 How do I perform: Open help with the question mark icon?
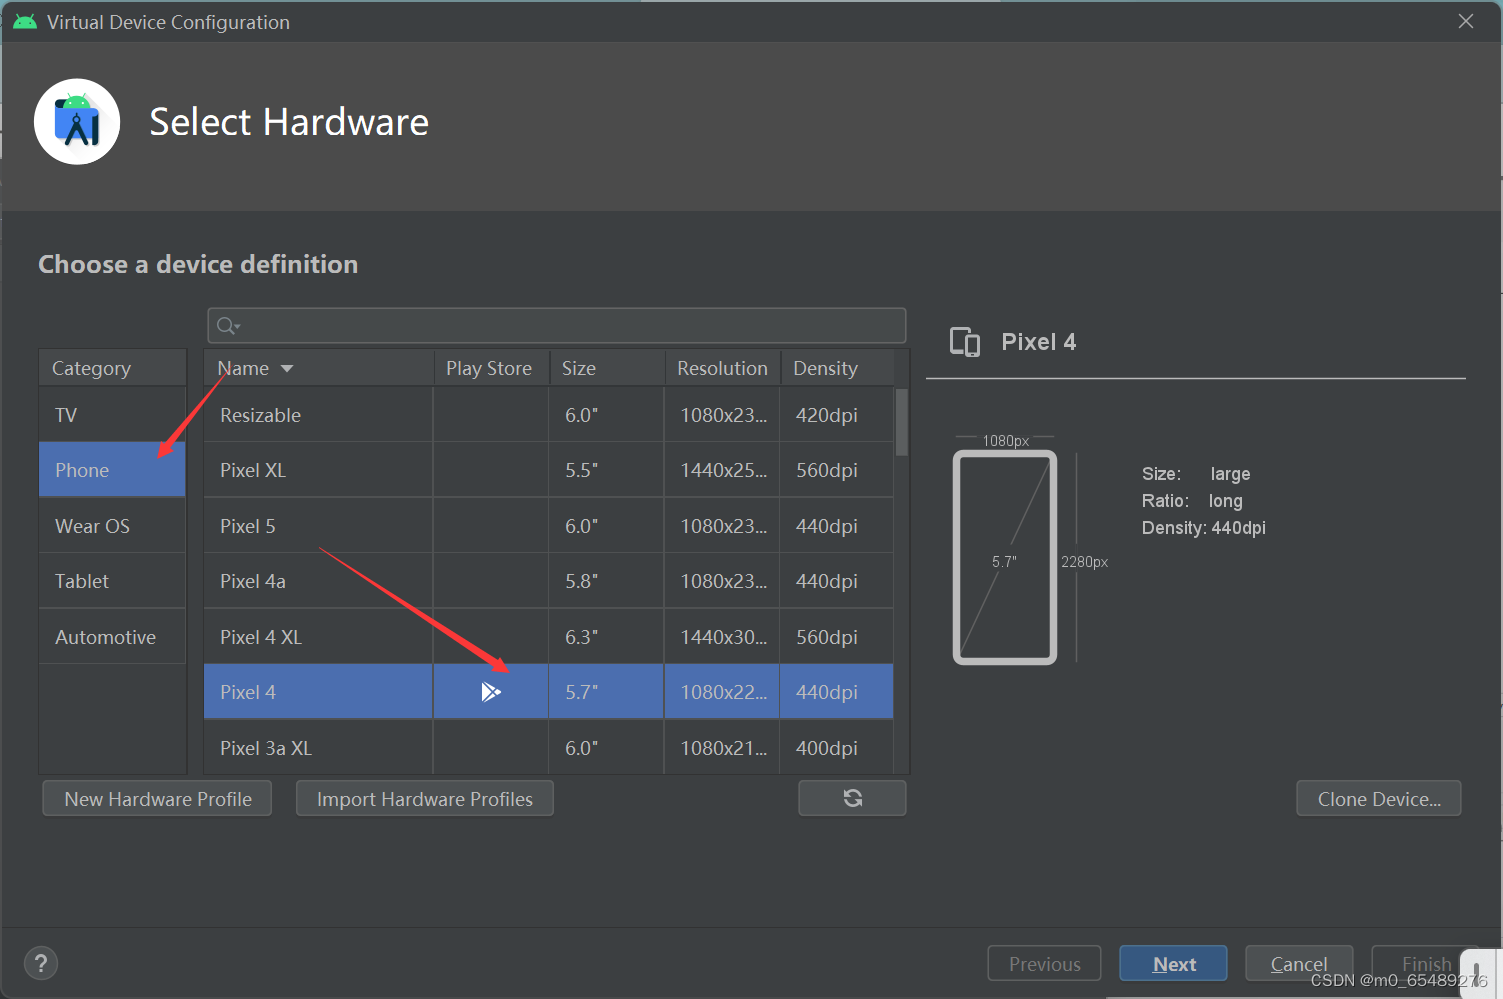click(x=40, y=964)
